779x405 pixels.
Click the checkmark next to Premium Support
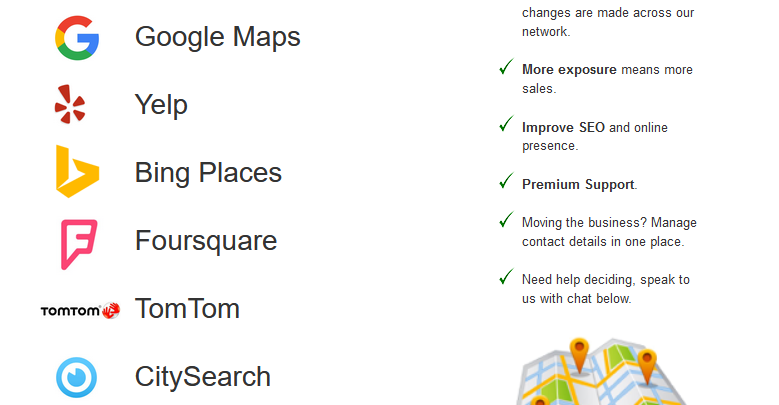point(505,183)
